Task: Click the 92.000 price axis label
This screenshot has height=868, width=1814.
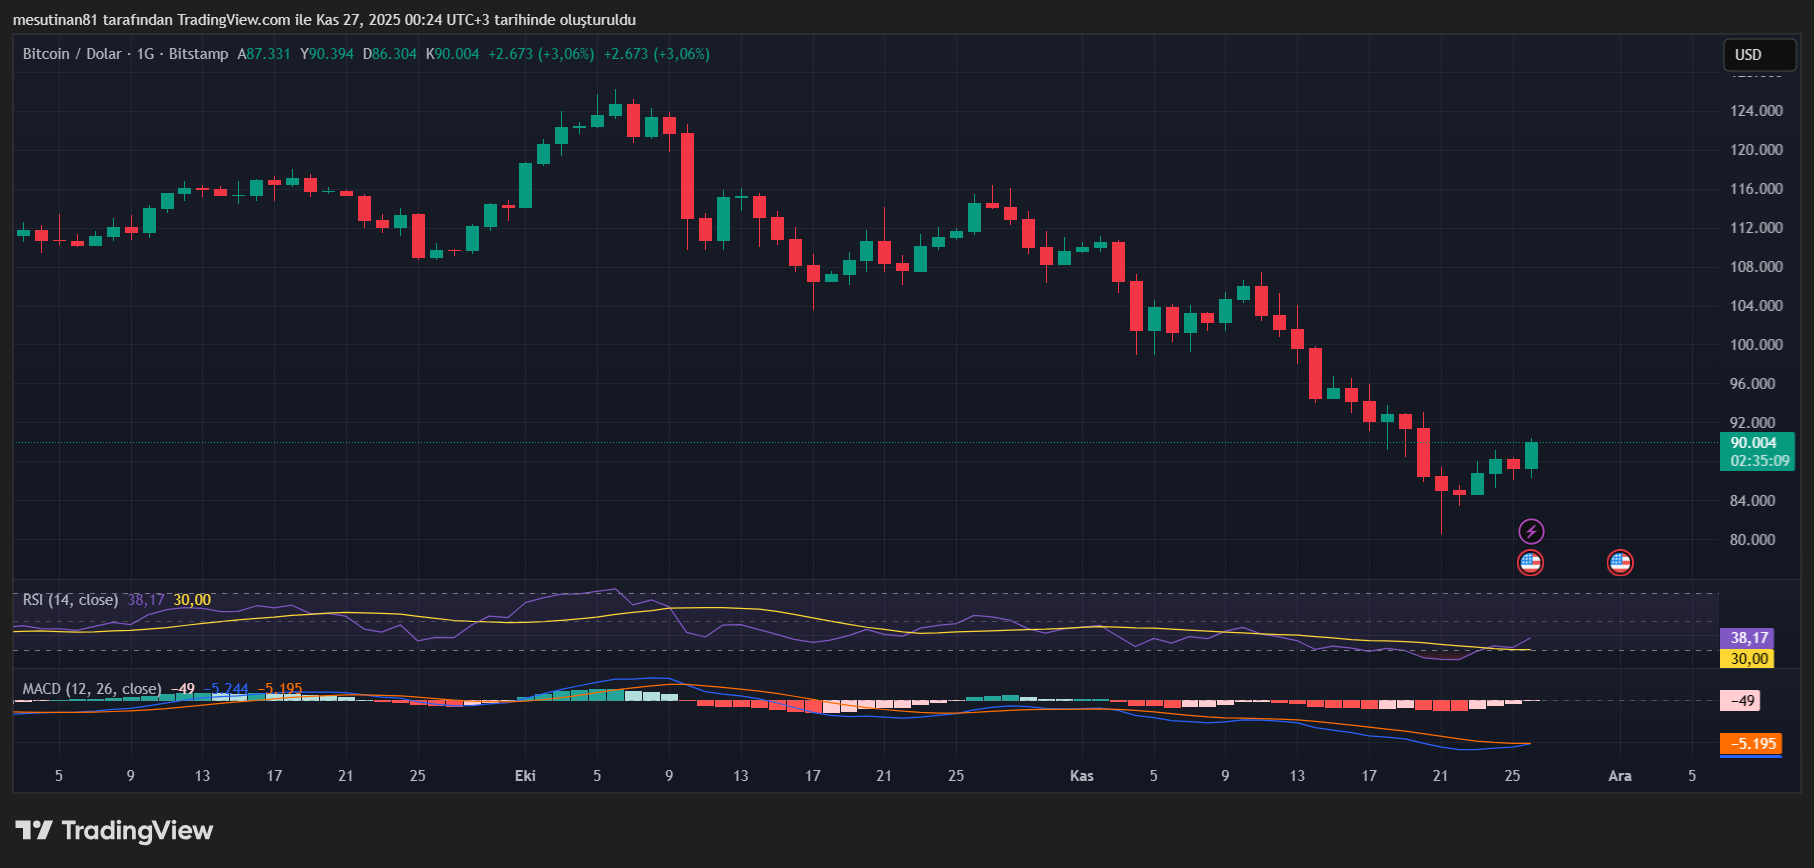Action: [1752, 423]
